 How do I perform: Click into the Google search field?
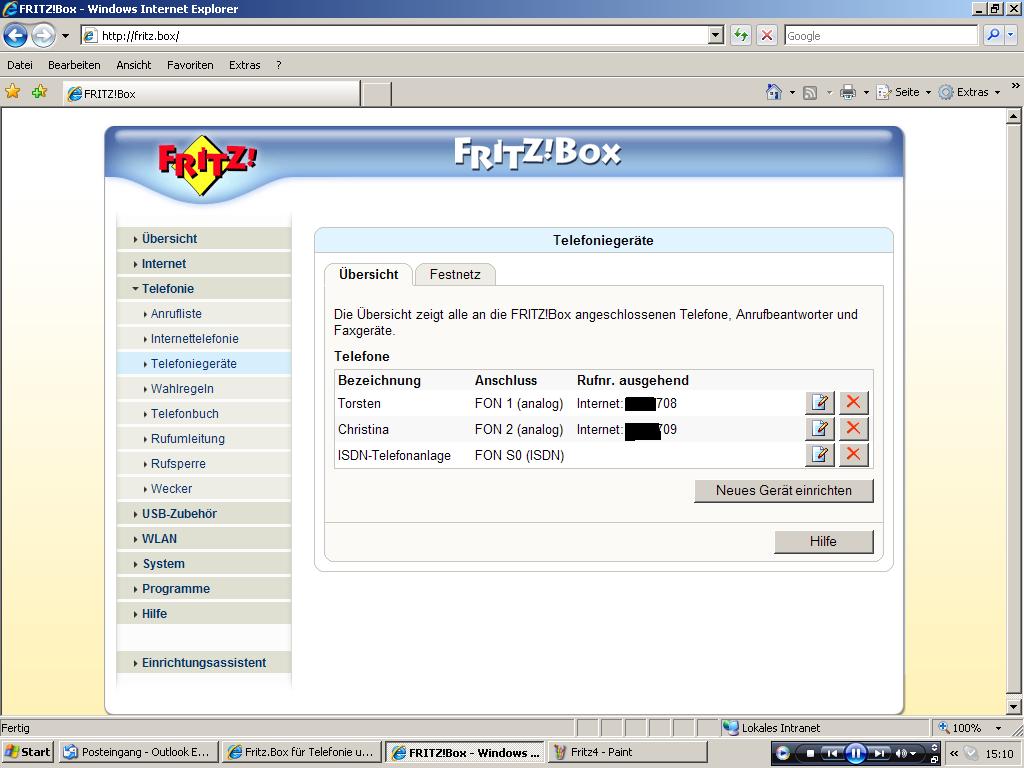click(880, 36)
